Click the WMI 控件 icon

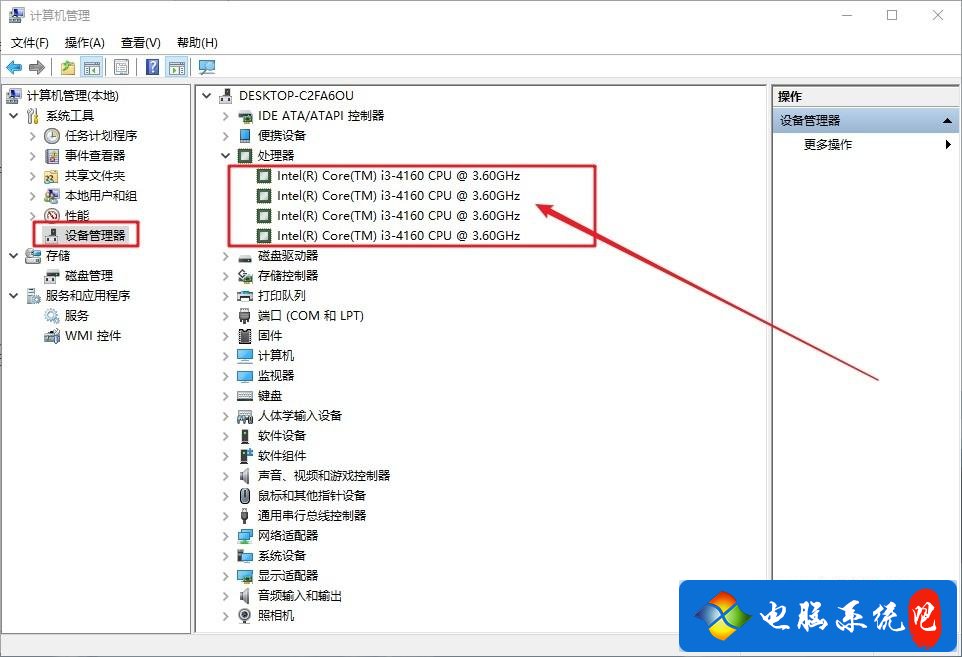(52, 336)
